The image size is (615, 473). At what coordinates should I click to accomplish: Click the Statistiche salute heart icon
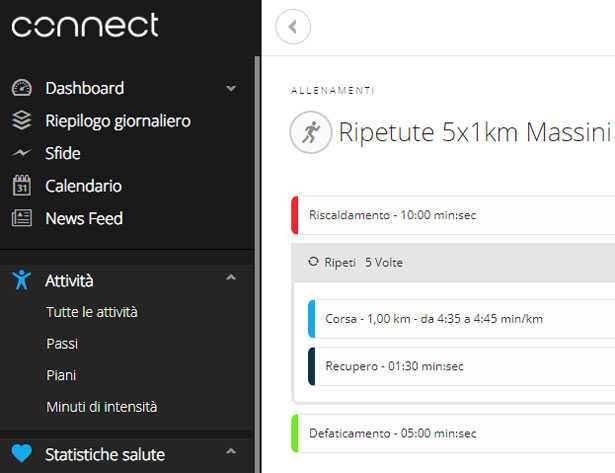[x=22, y=454]
